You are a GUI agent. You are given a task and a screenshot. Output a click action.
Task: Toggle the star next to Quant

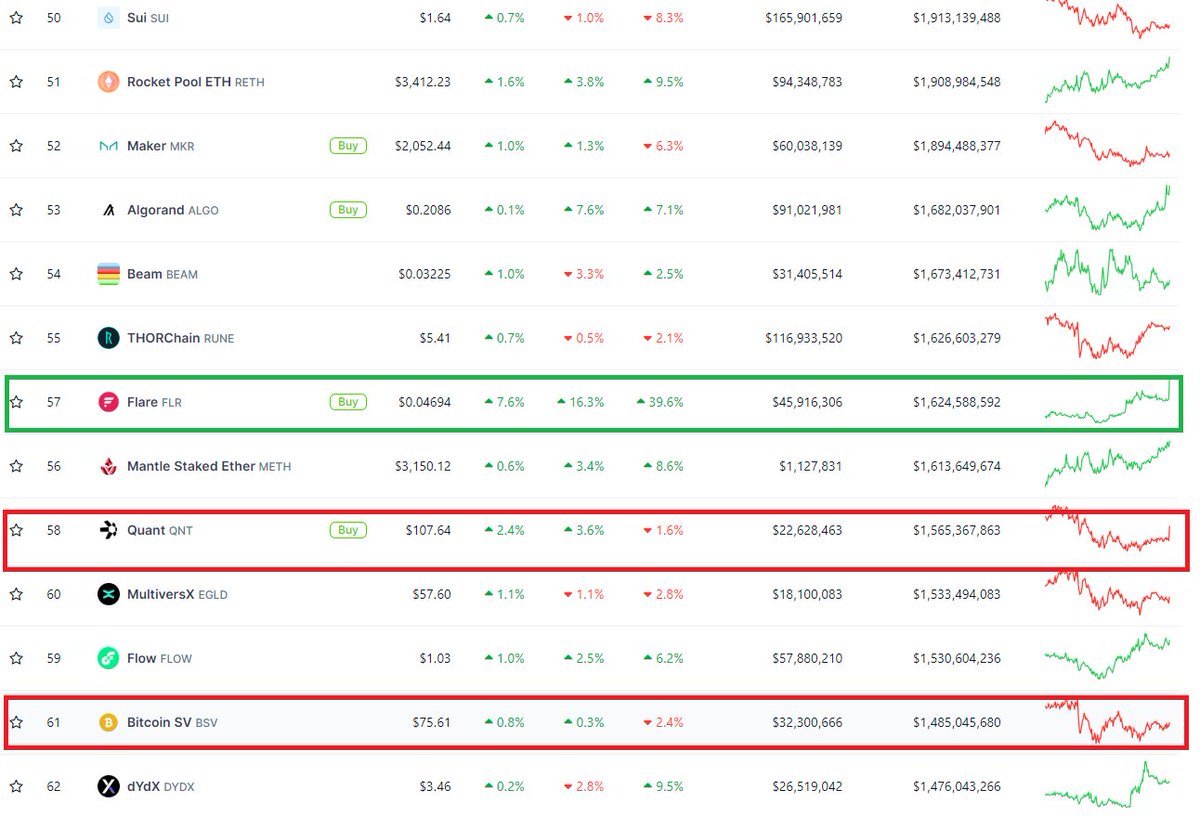click(x=16, y=530)
